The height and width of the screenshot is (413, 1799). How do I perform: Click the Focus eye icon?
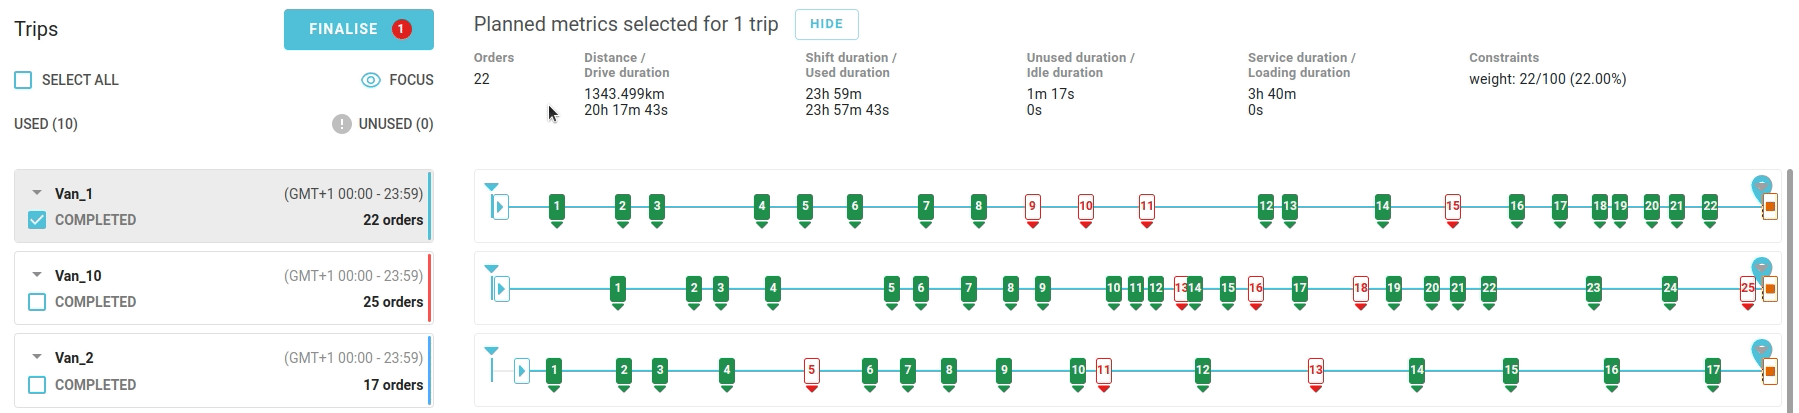pyautogui.click(x=370, y=80)
